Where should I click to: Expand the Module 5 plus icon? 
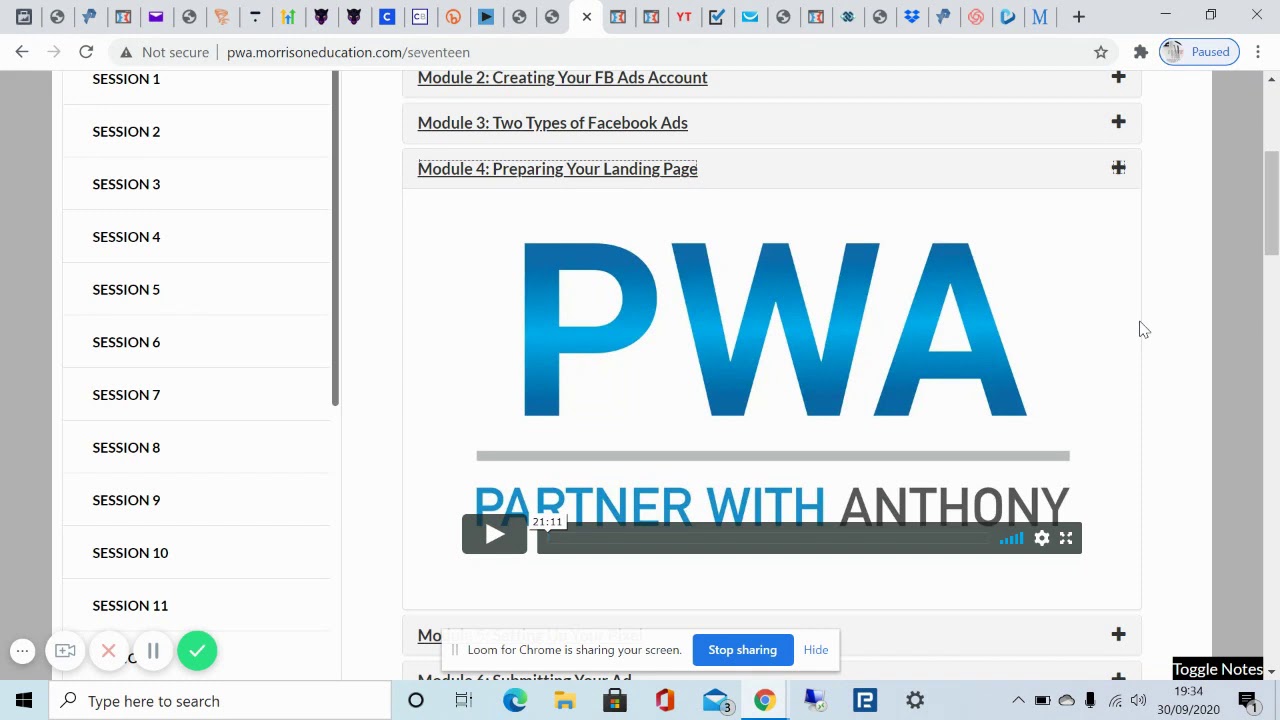(1118, 634)
